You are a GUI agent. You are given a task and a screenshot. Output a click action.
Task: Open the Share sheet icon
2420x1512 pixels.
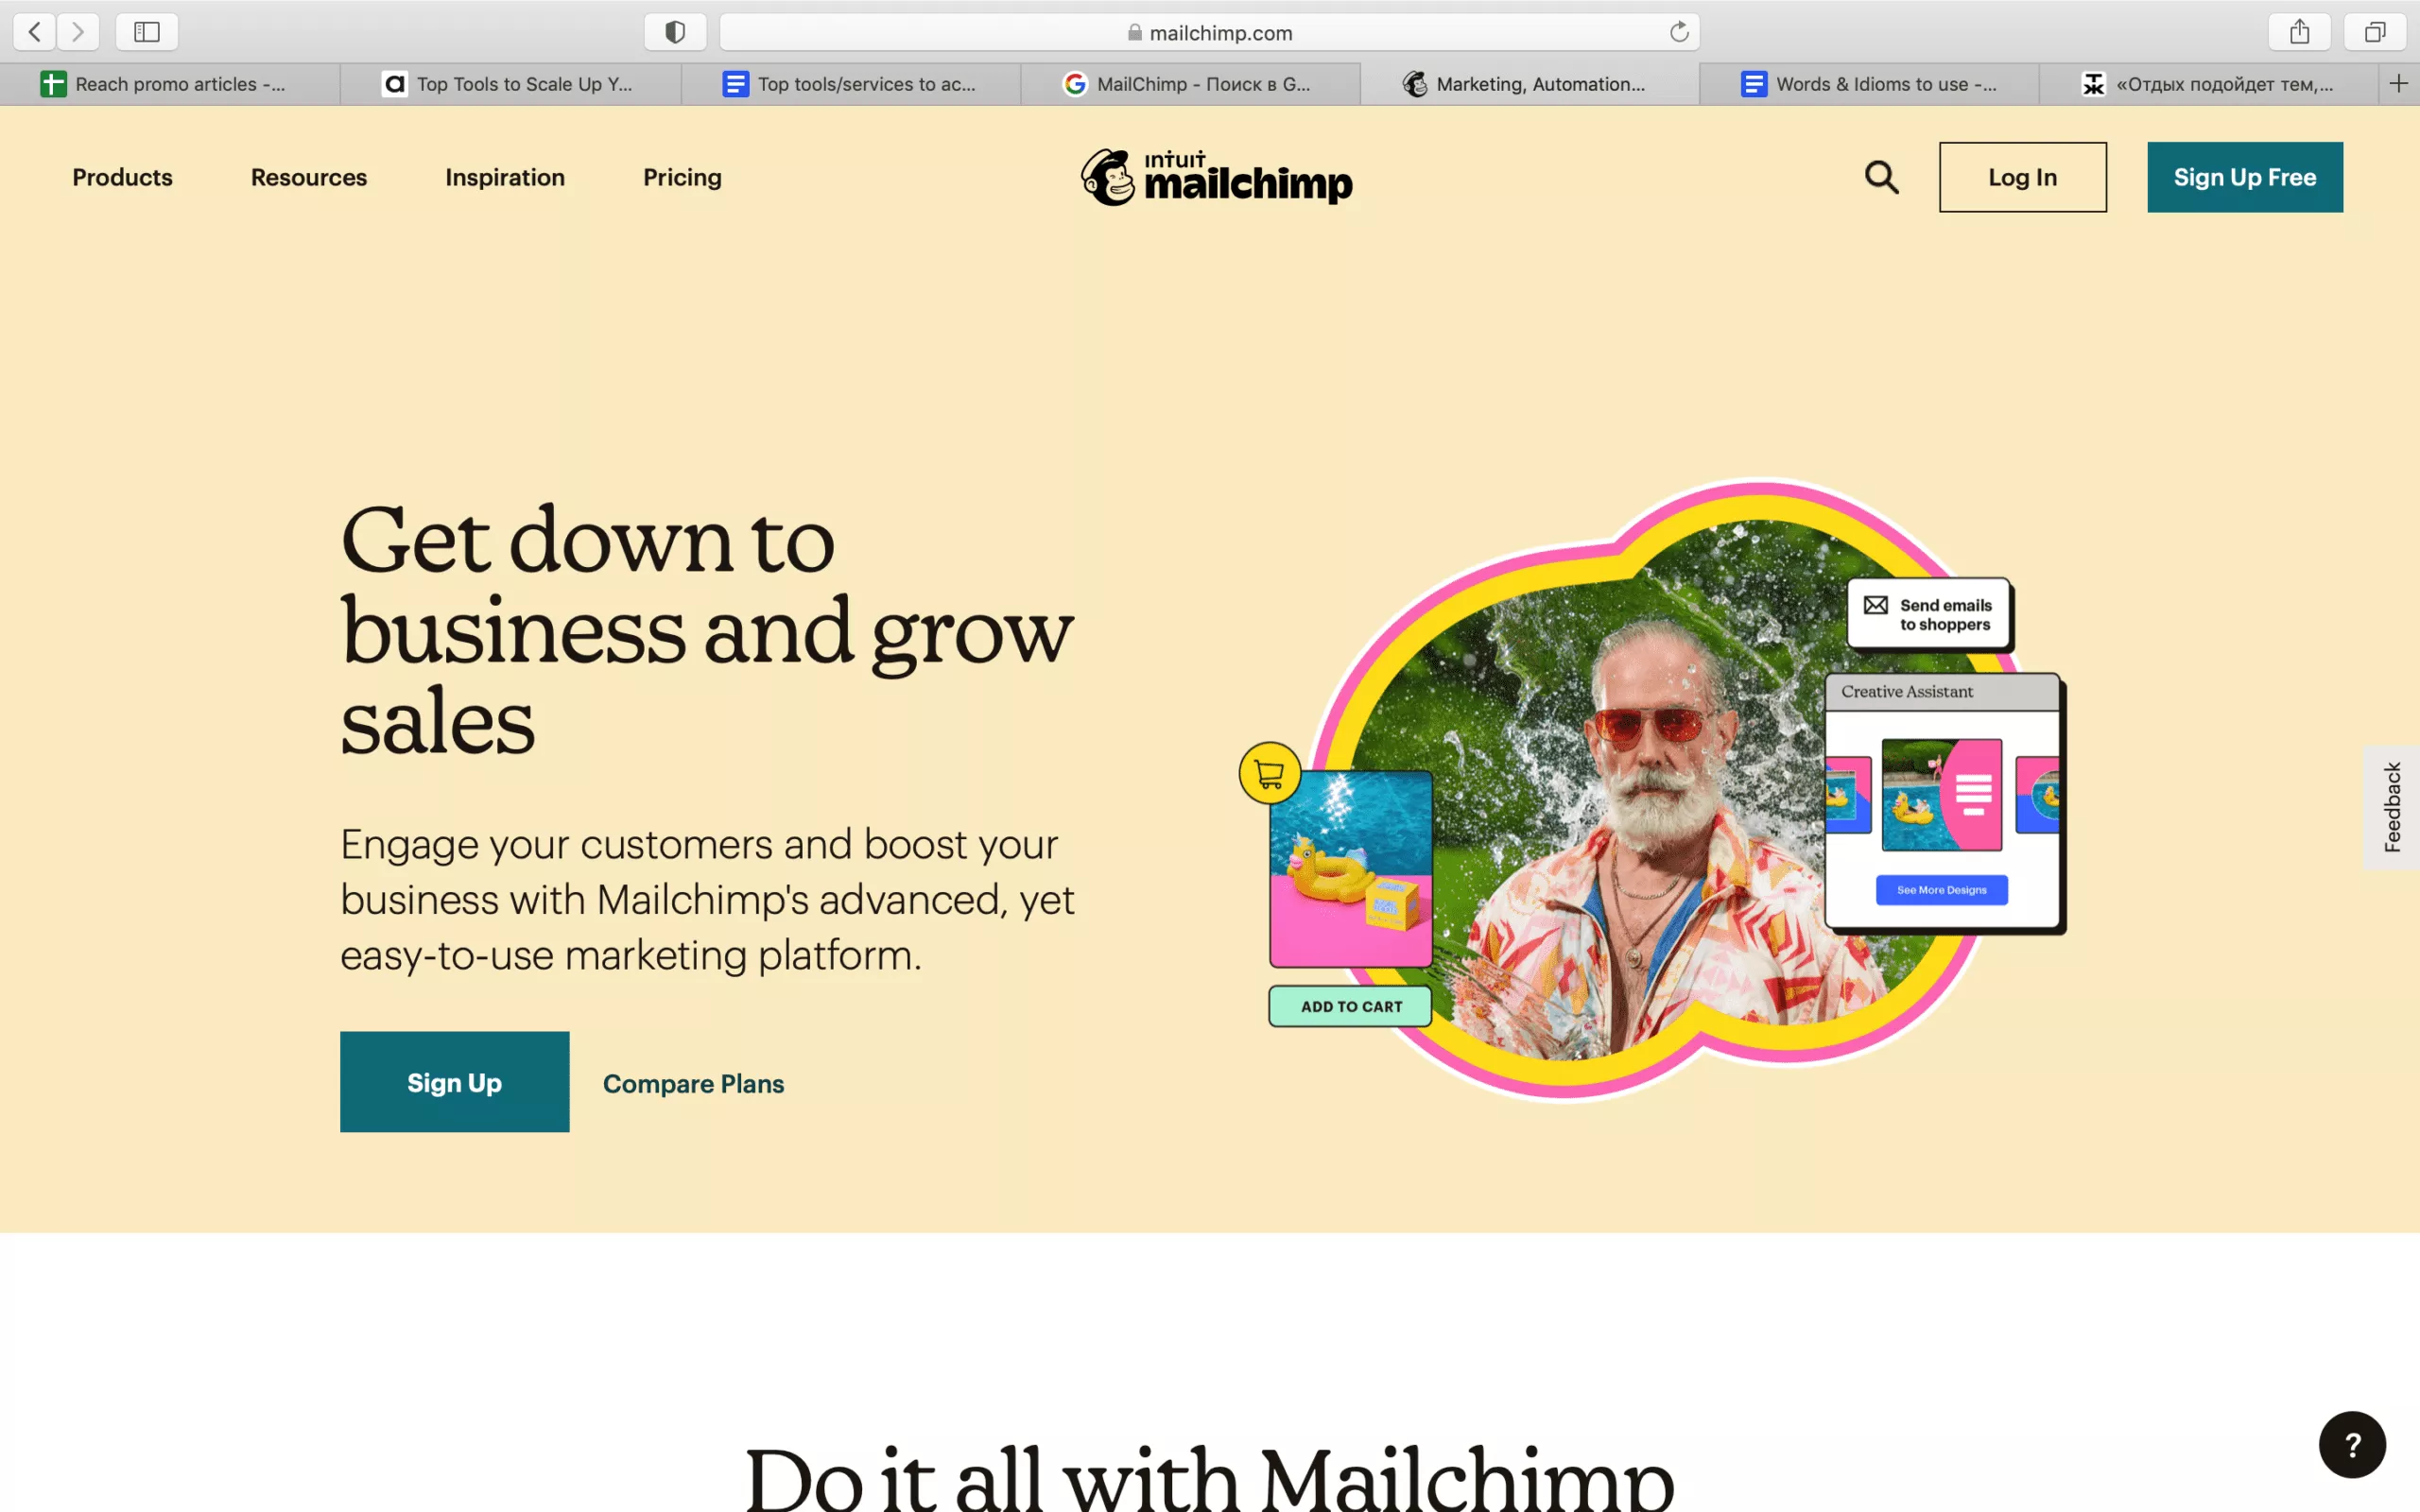2299,32
